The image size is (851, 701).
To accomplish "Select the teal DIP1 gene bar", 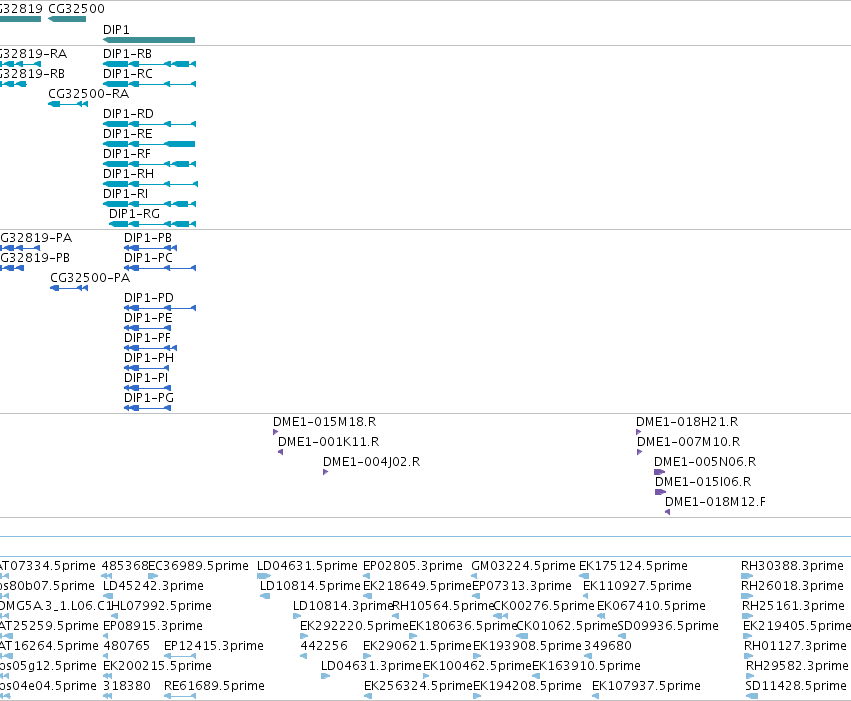I will tap(149, 40).
